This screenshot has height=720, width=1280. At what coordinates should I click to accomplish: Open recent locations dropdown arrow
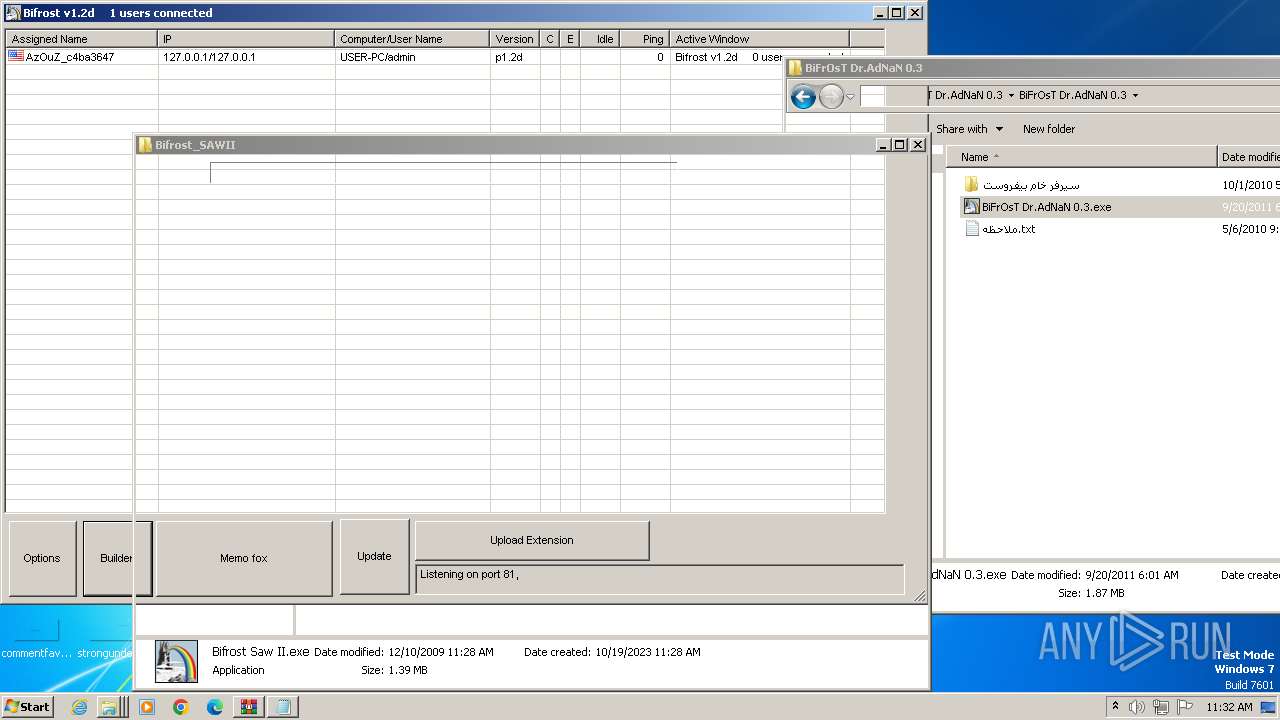[x=851, y=97]
